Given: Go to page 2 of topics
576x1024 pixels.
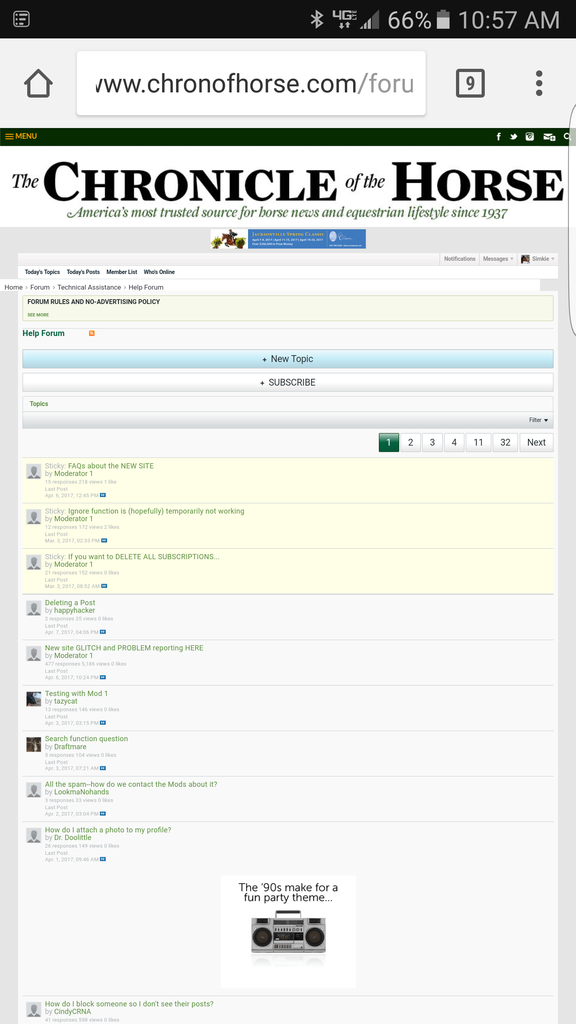Looking at the screenshot, I should pos(410,442).
